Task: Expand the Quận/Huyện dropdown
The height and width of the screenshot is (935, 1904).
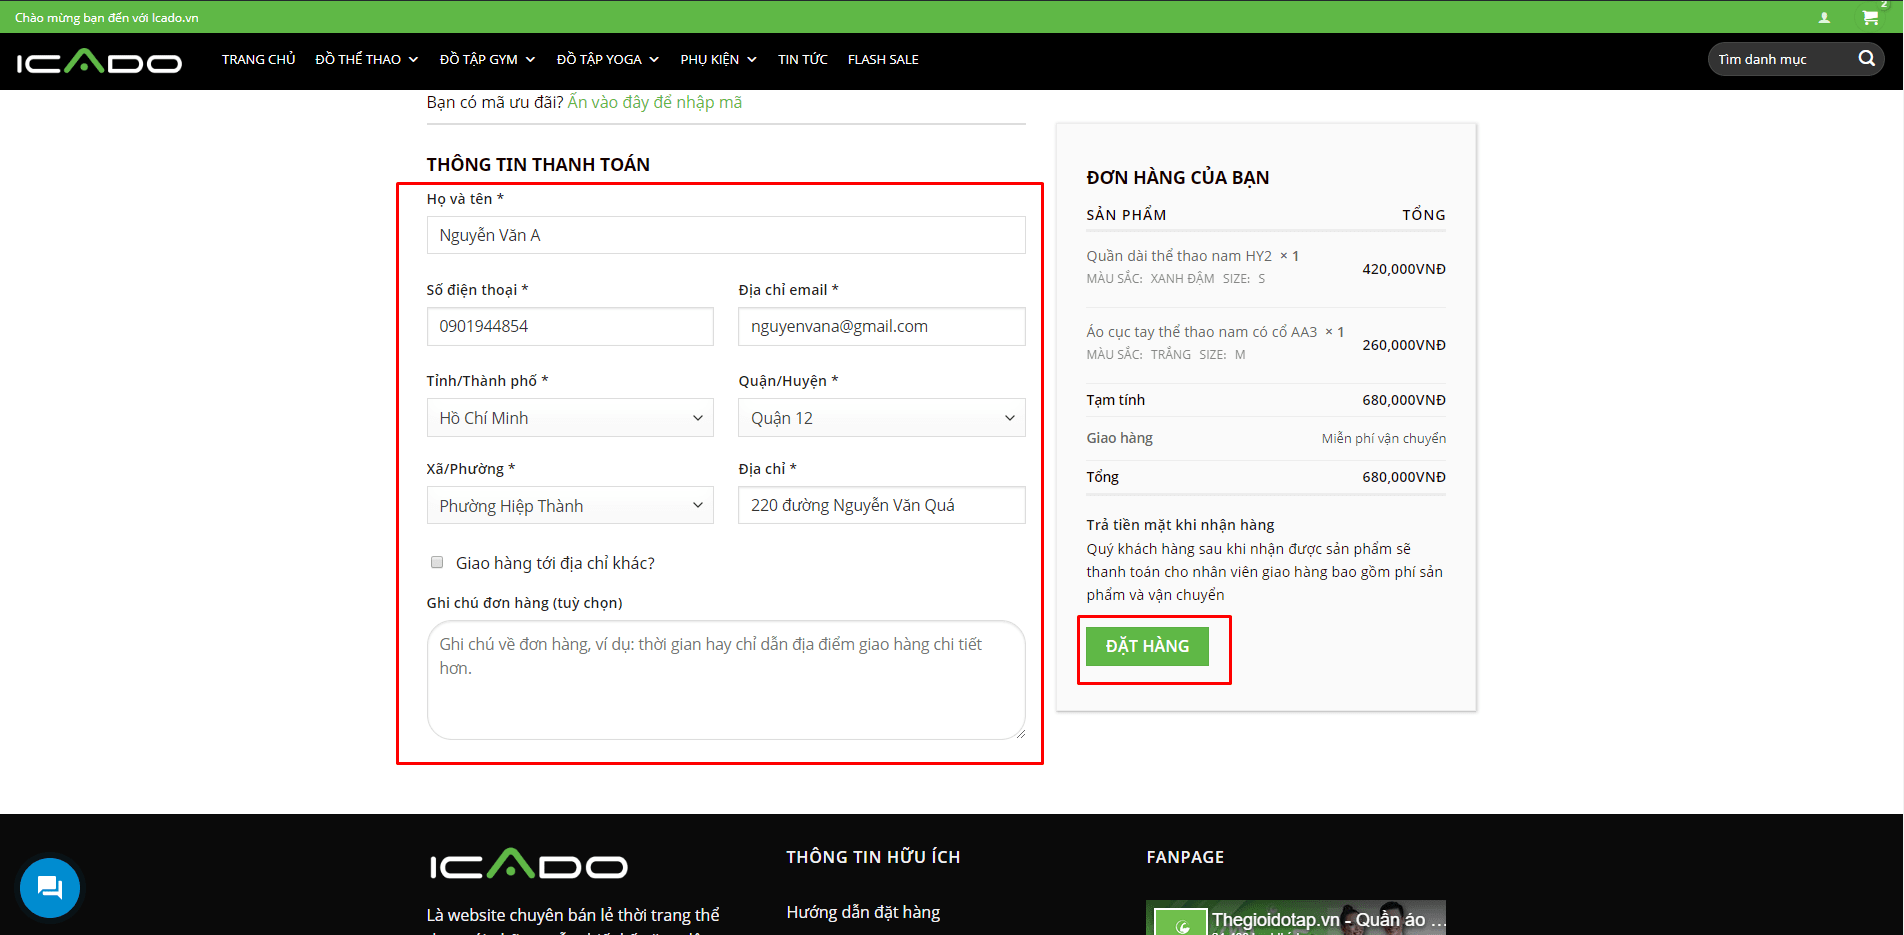Action: (881, 418)
